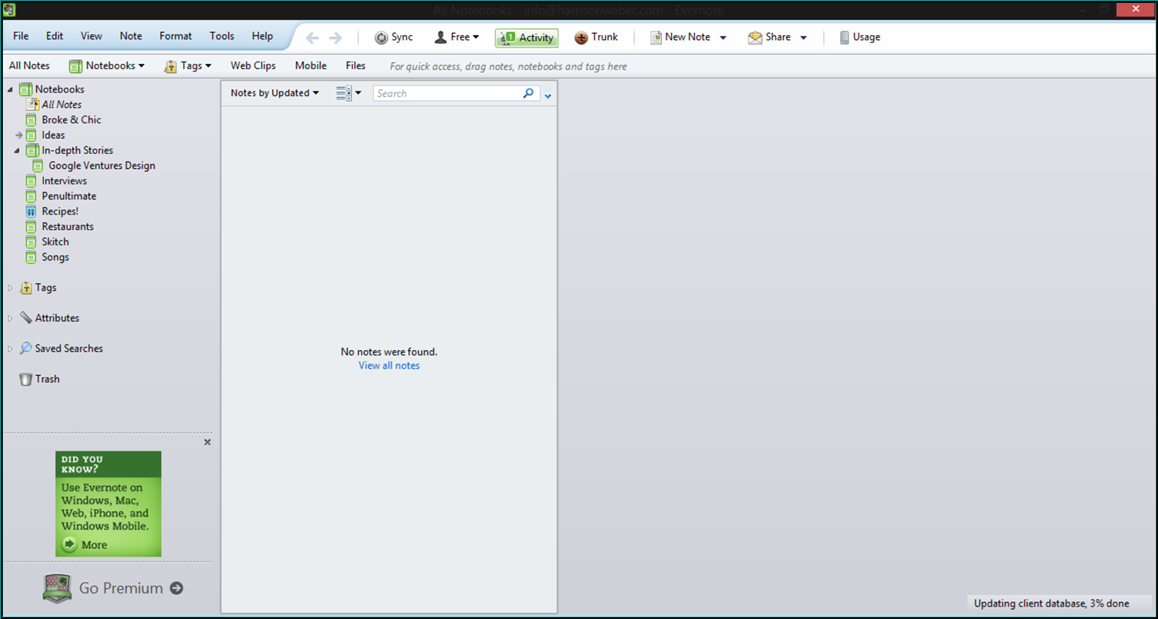Select the Songs notebook
Image resolution: width=1158 pixels, height=619 pixels.
coord(55,257)
